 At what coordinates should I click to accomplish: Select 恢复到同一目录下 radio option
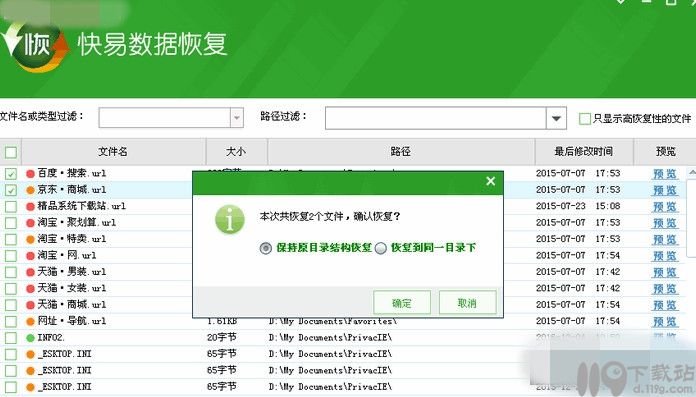[x=381, y=248]
